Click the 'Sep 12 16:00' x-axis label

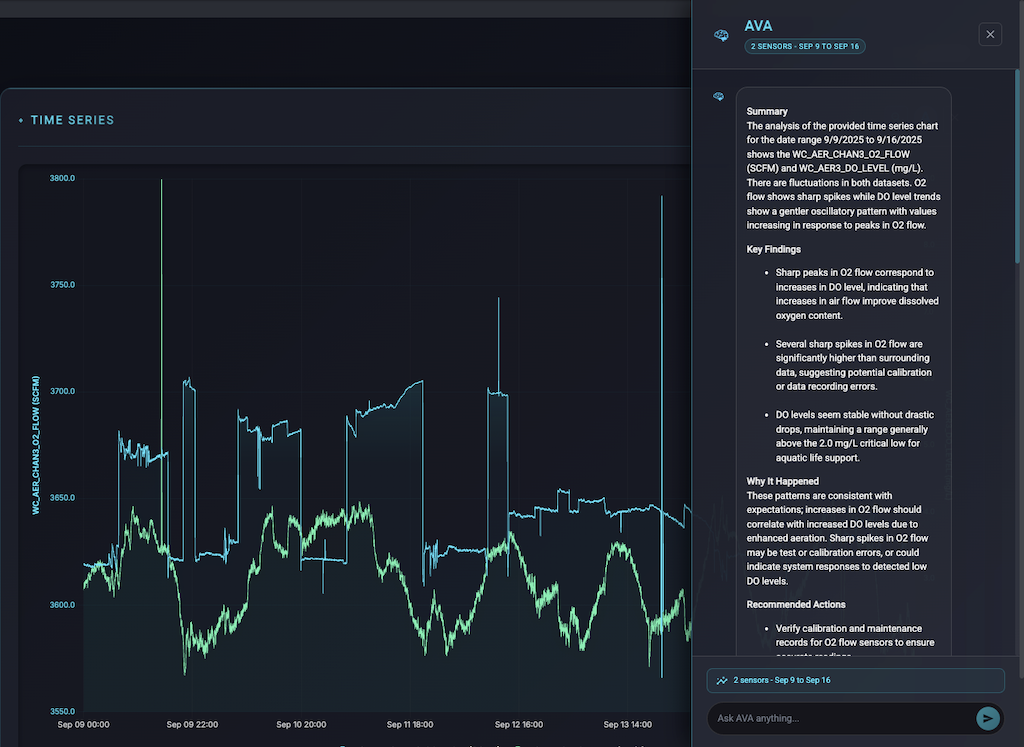(518, 724)
